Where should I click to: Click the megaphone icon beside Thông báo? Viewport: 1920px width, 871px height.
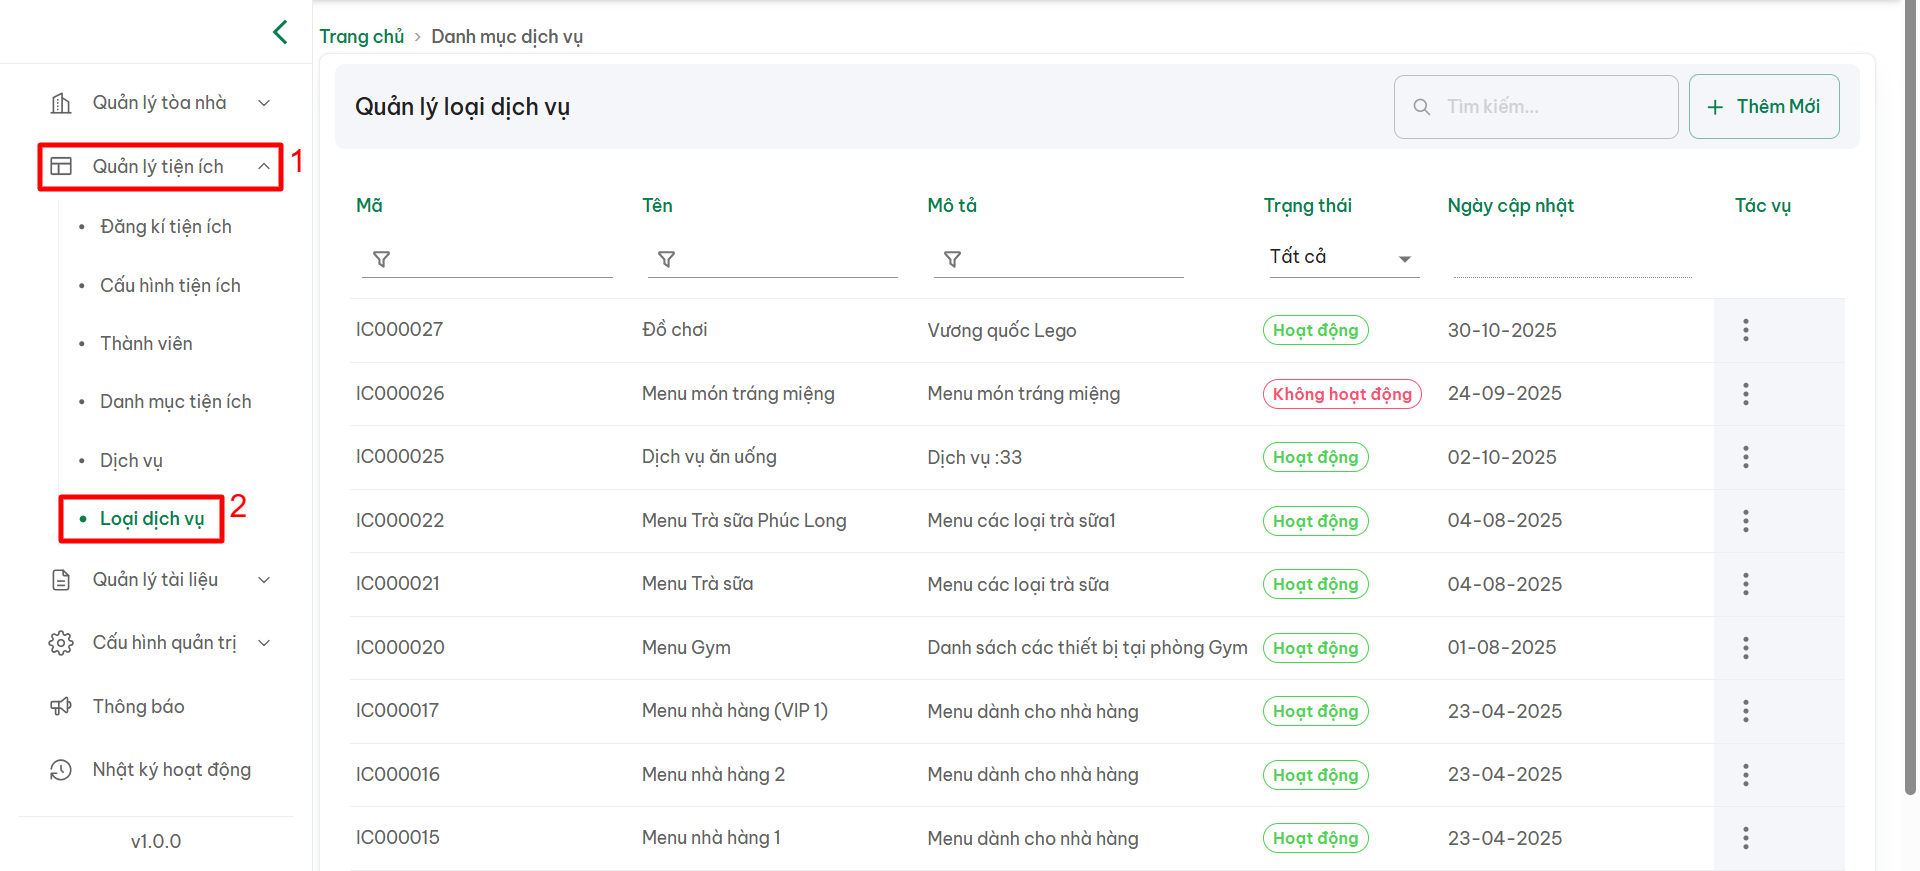[61, 707]
